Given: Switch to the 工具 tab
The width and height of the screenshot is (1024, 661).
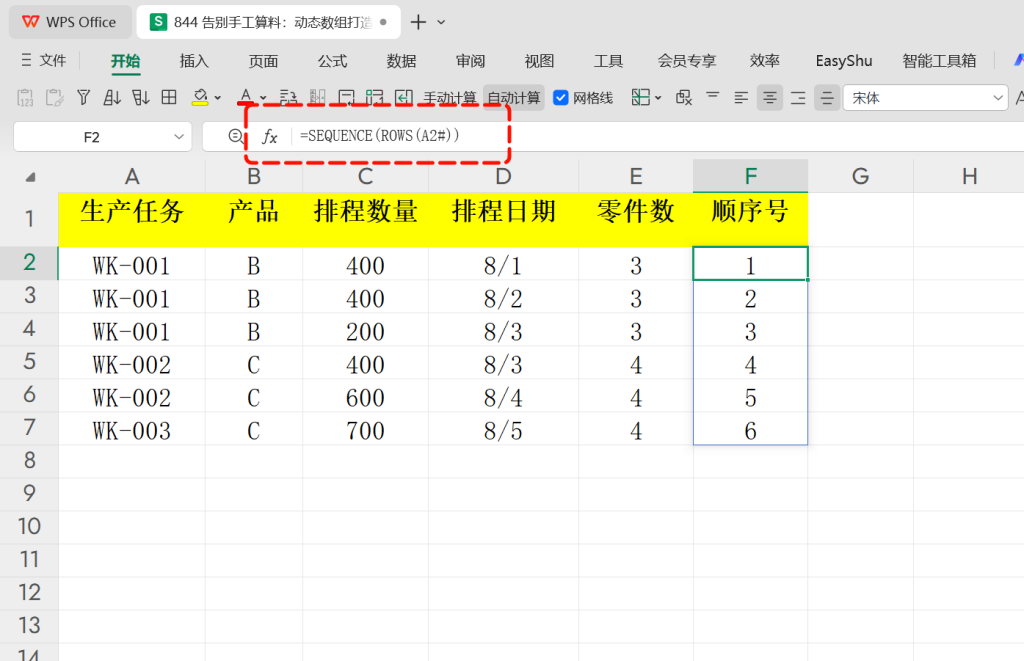Looking at the screenshot, I should (x=608, y=61).
